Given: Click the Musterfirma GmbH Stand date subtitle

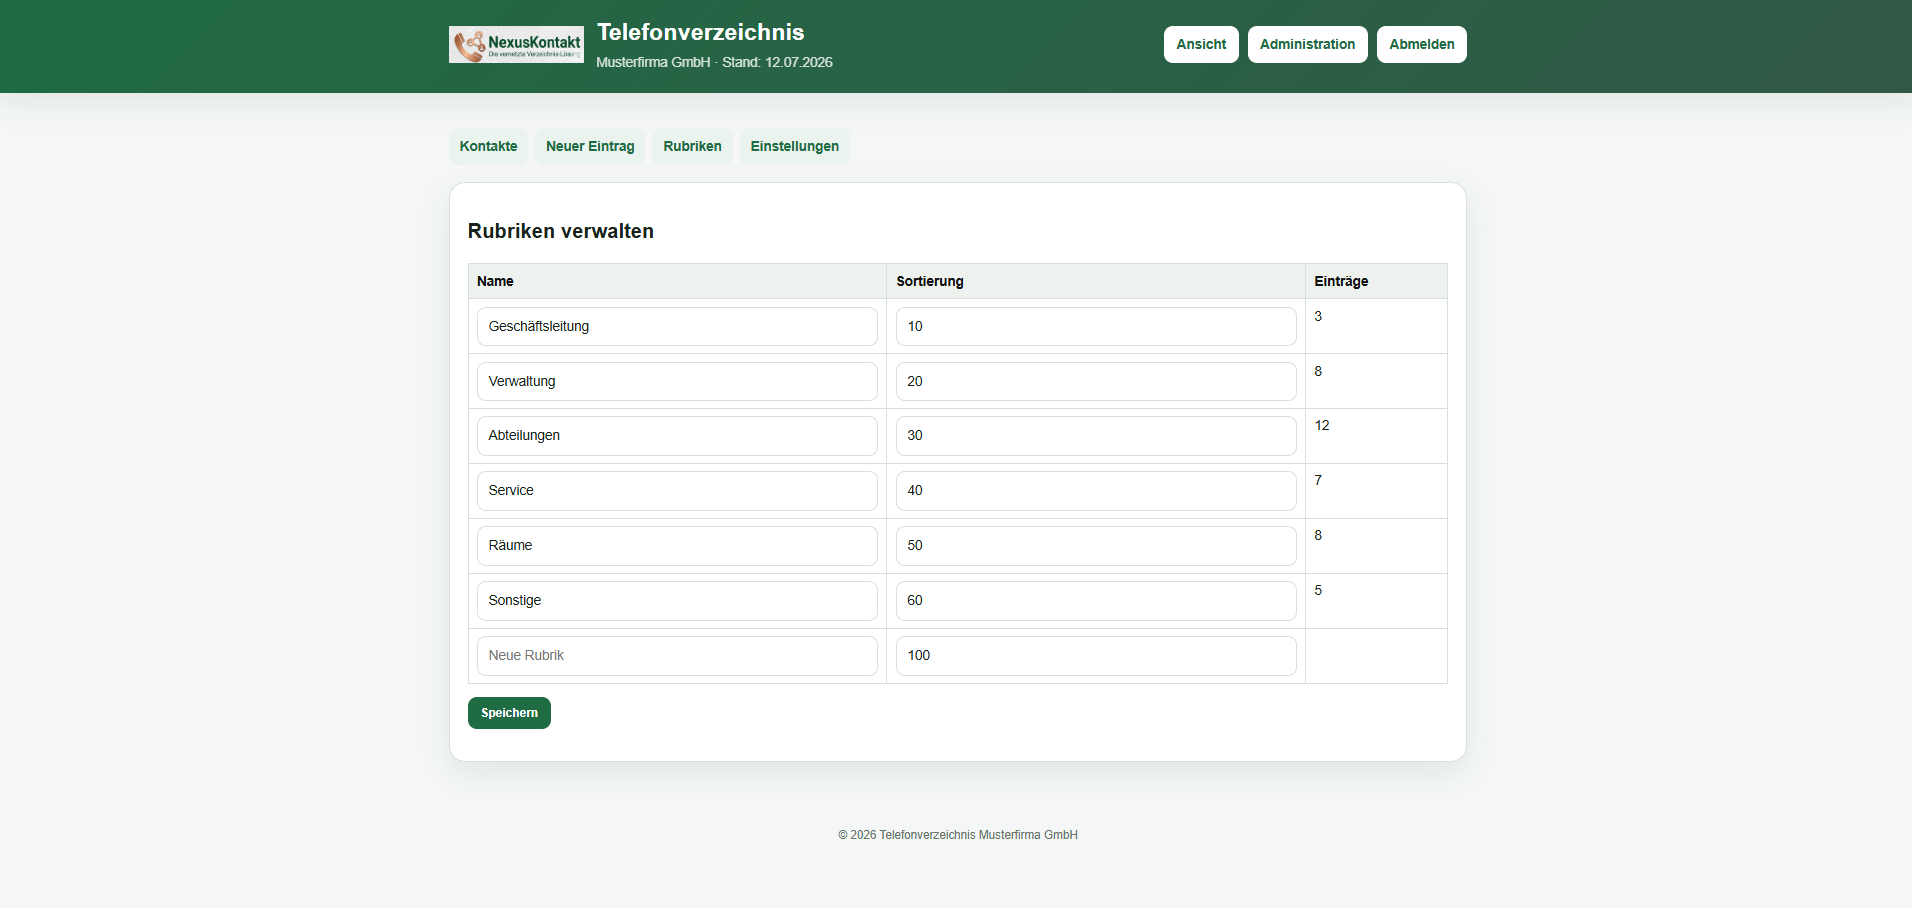Looking at the screenshot, I should [x=714, y=62].
